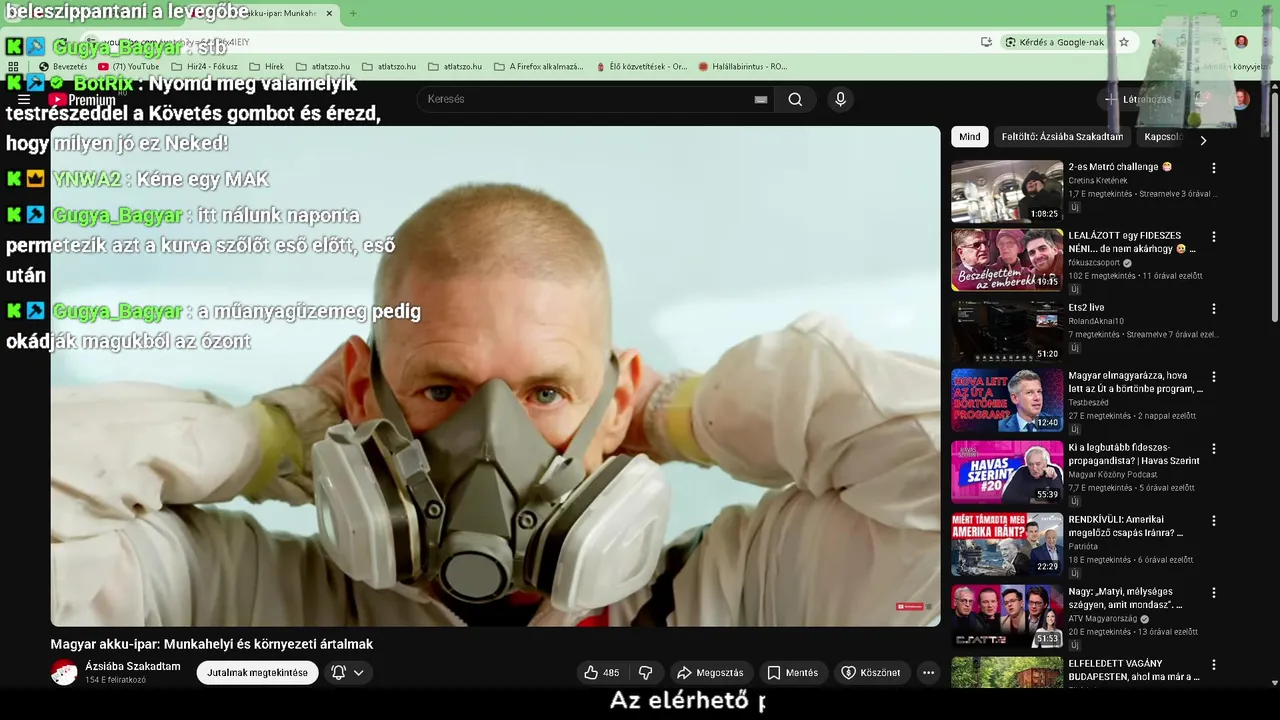Open a new browser tab with plus
Viewport: 1280px width, 720px height.
point(352,13)
